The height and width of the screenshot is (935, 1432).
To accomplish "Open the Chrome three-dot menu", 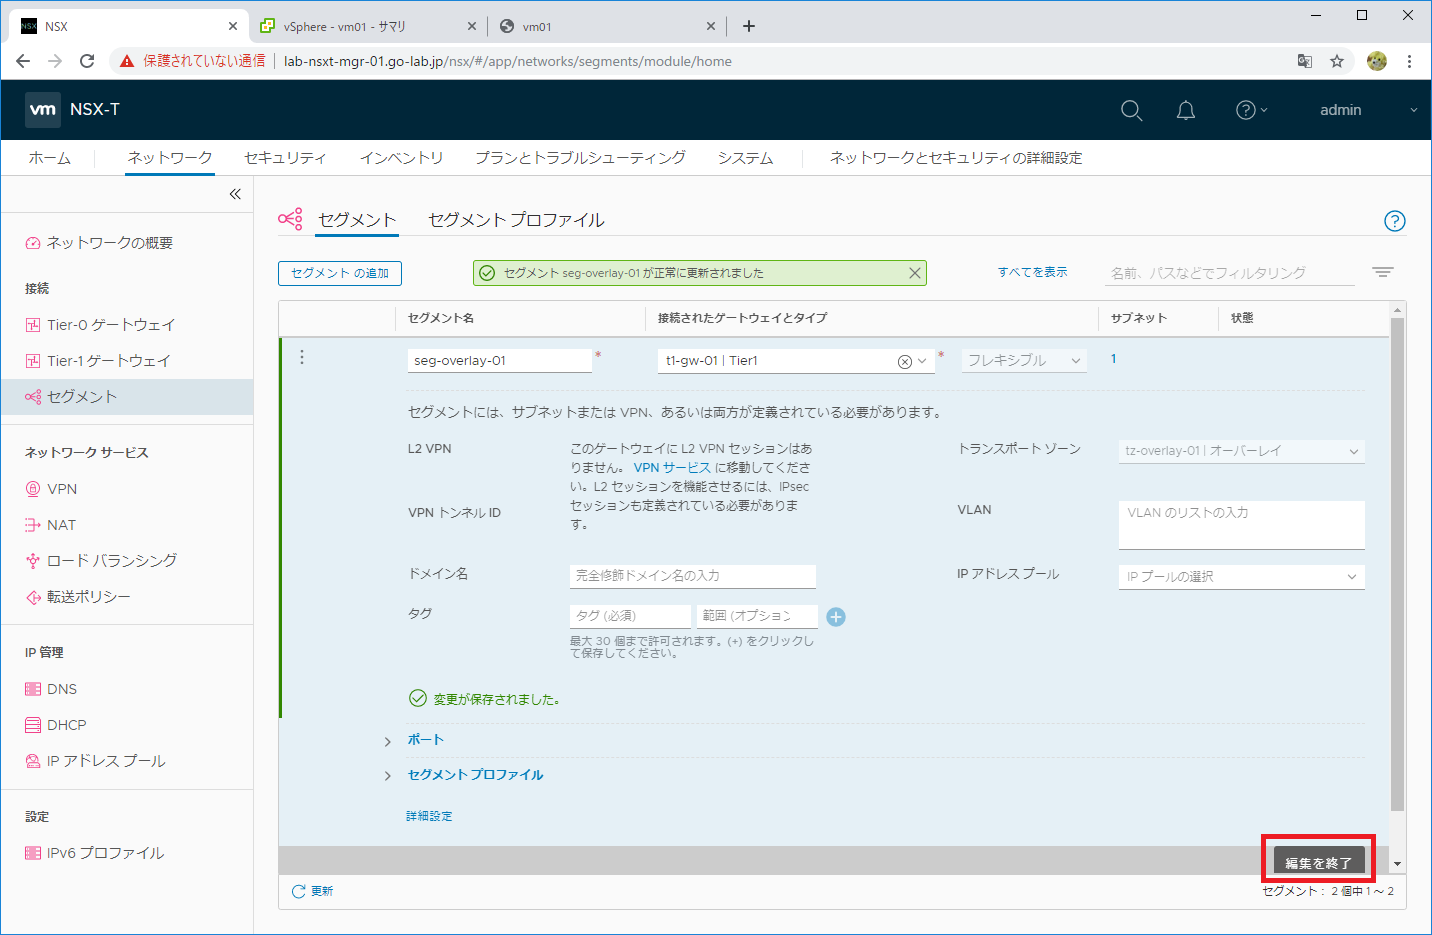I will pyautogui.click(x=1409, y=61).
